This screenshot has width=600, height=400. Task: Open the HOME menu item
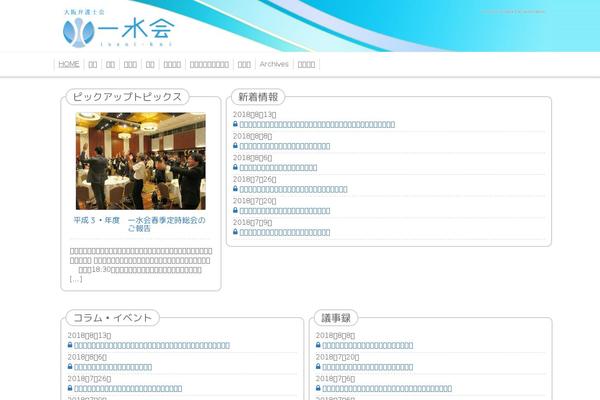69,64
